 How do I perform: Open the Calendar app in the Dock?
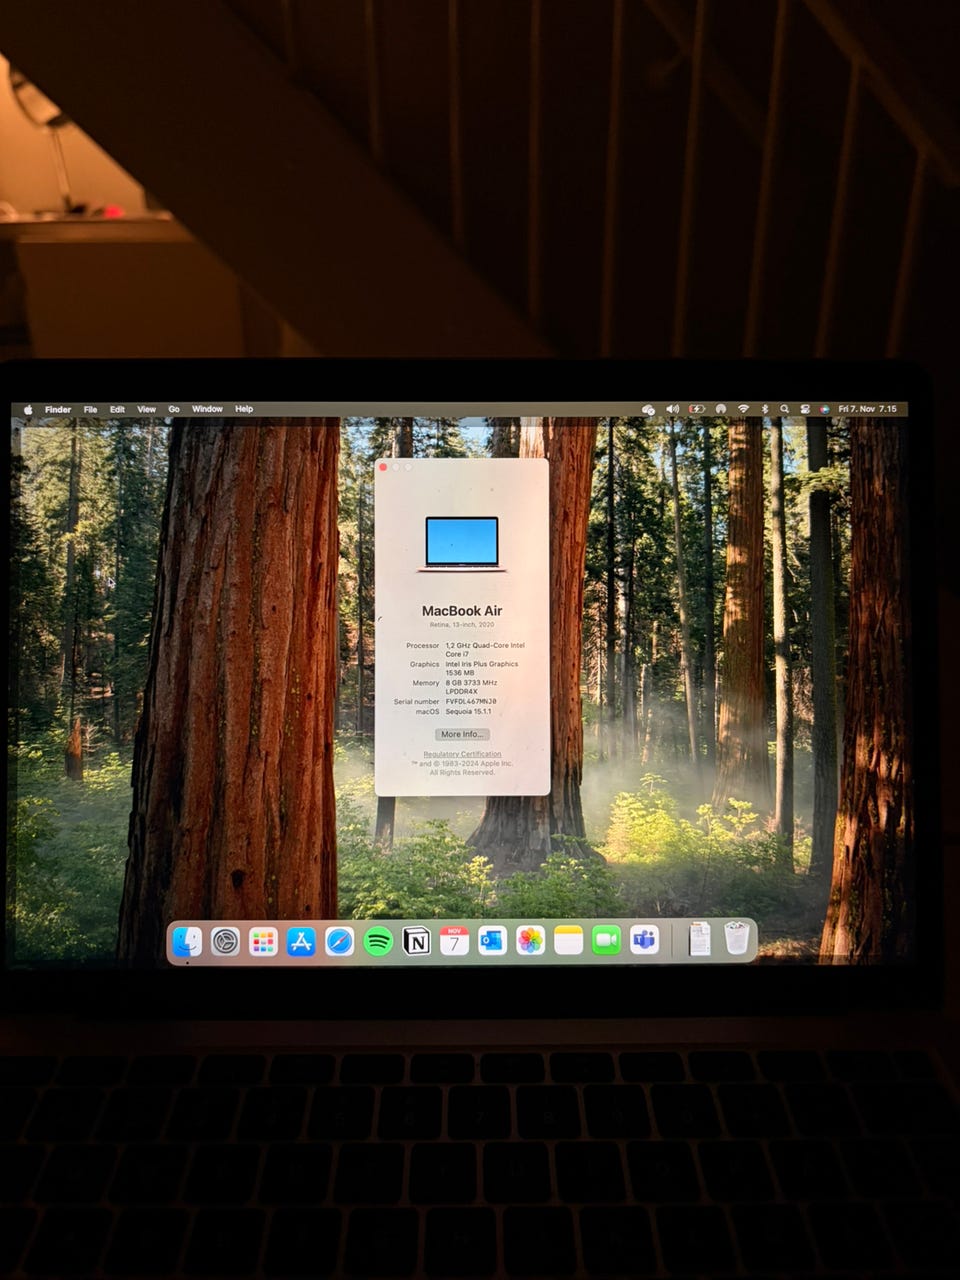pos(454,941)
